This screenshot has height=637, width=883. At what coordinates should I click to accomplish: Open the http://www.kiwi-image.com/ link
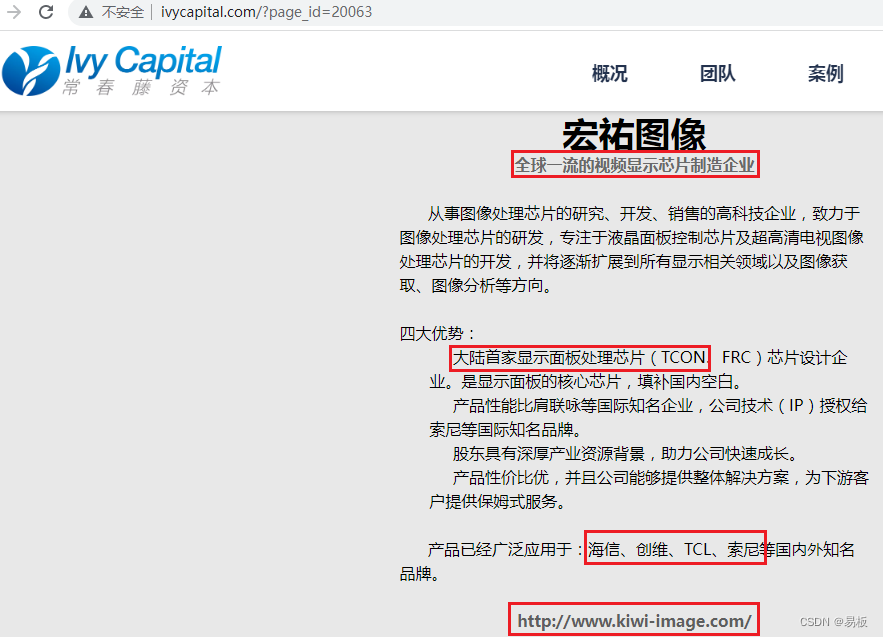[634, 621]
